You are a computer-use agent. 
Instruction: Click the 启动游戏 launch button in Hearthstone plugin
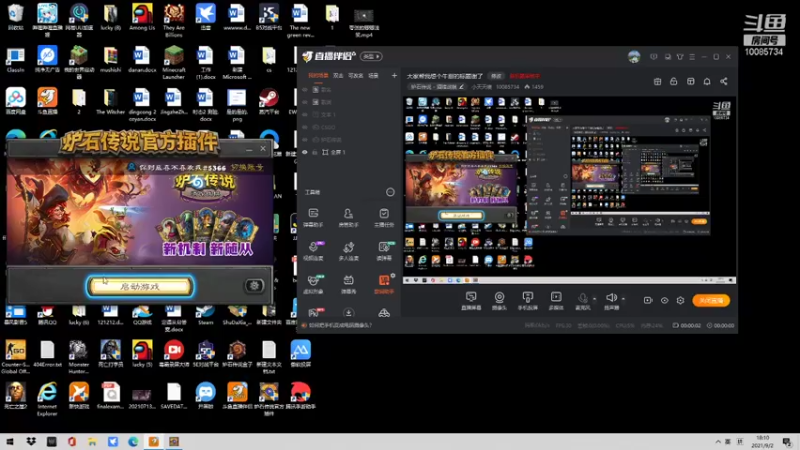140,286
